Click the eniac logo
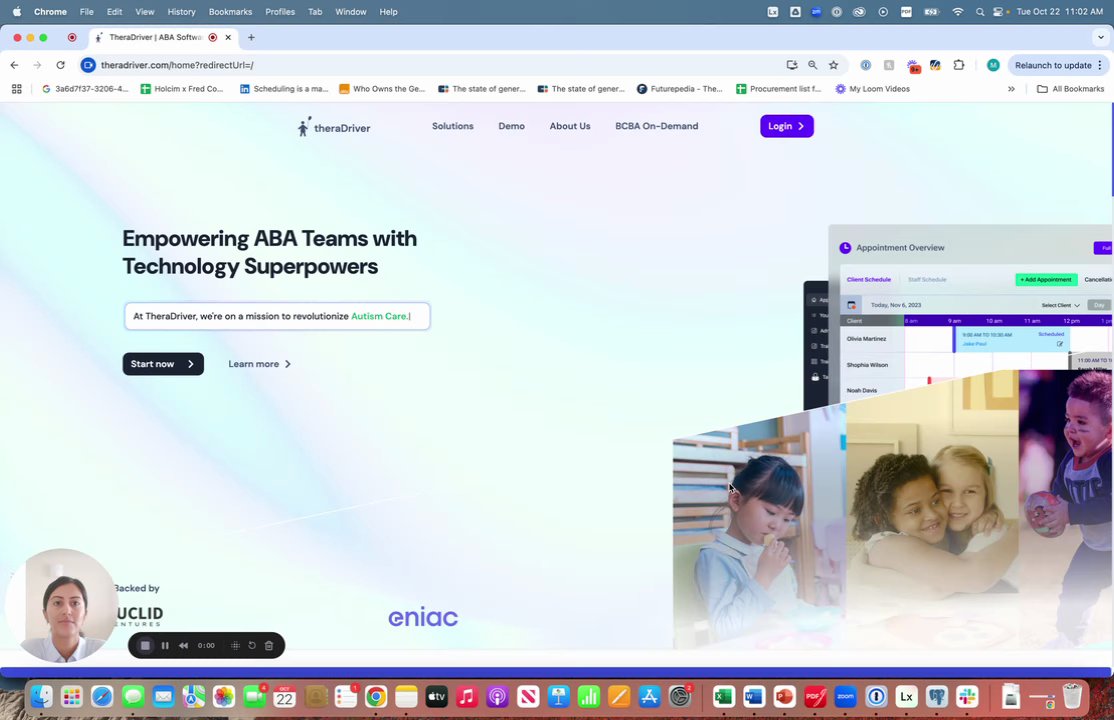1114x720 pixels. 423,617
